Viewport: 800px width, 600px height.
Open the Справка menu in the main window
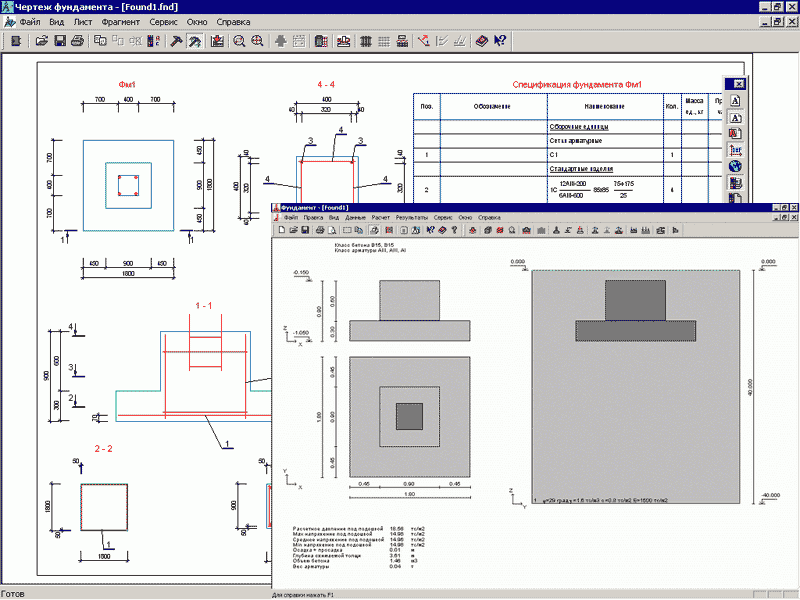pos(233,20)
